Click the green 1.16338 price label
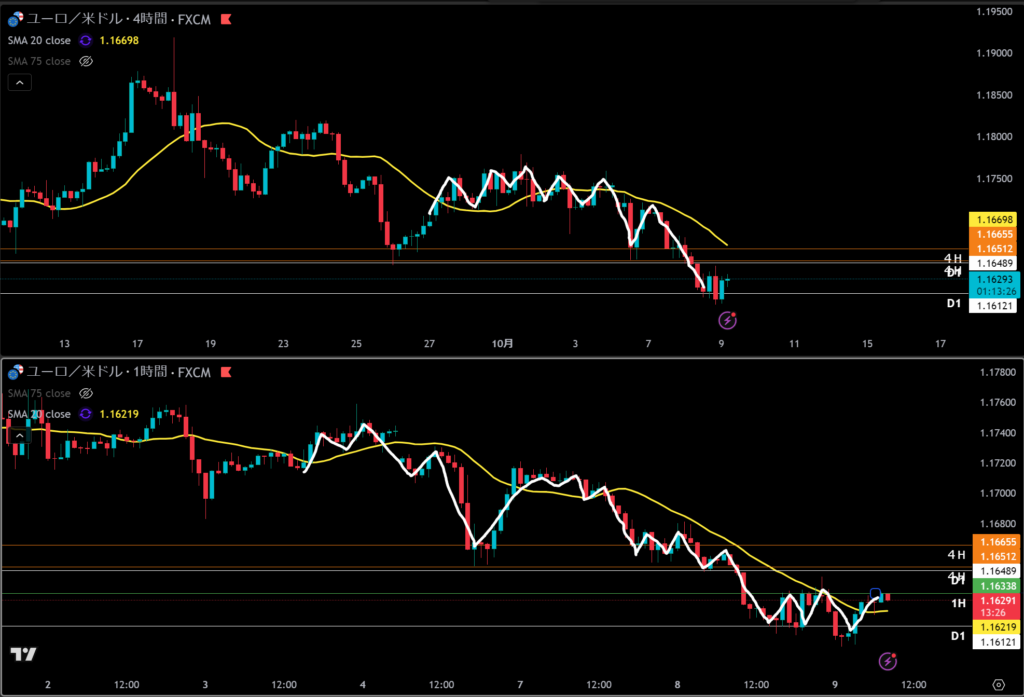The width and height of the screenshot is (1024, 697). 993,586
